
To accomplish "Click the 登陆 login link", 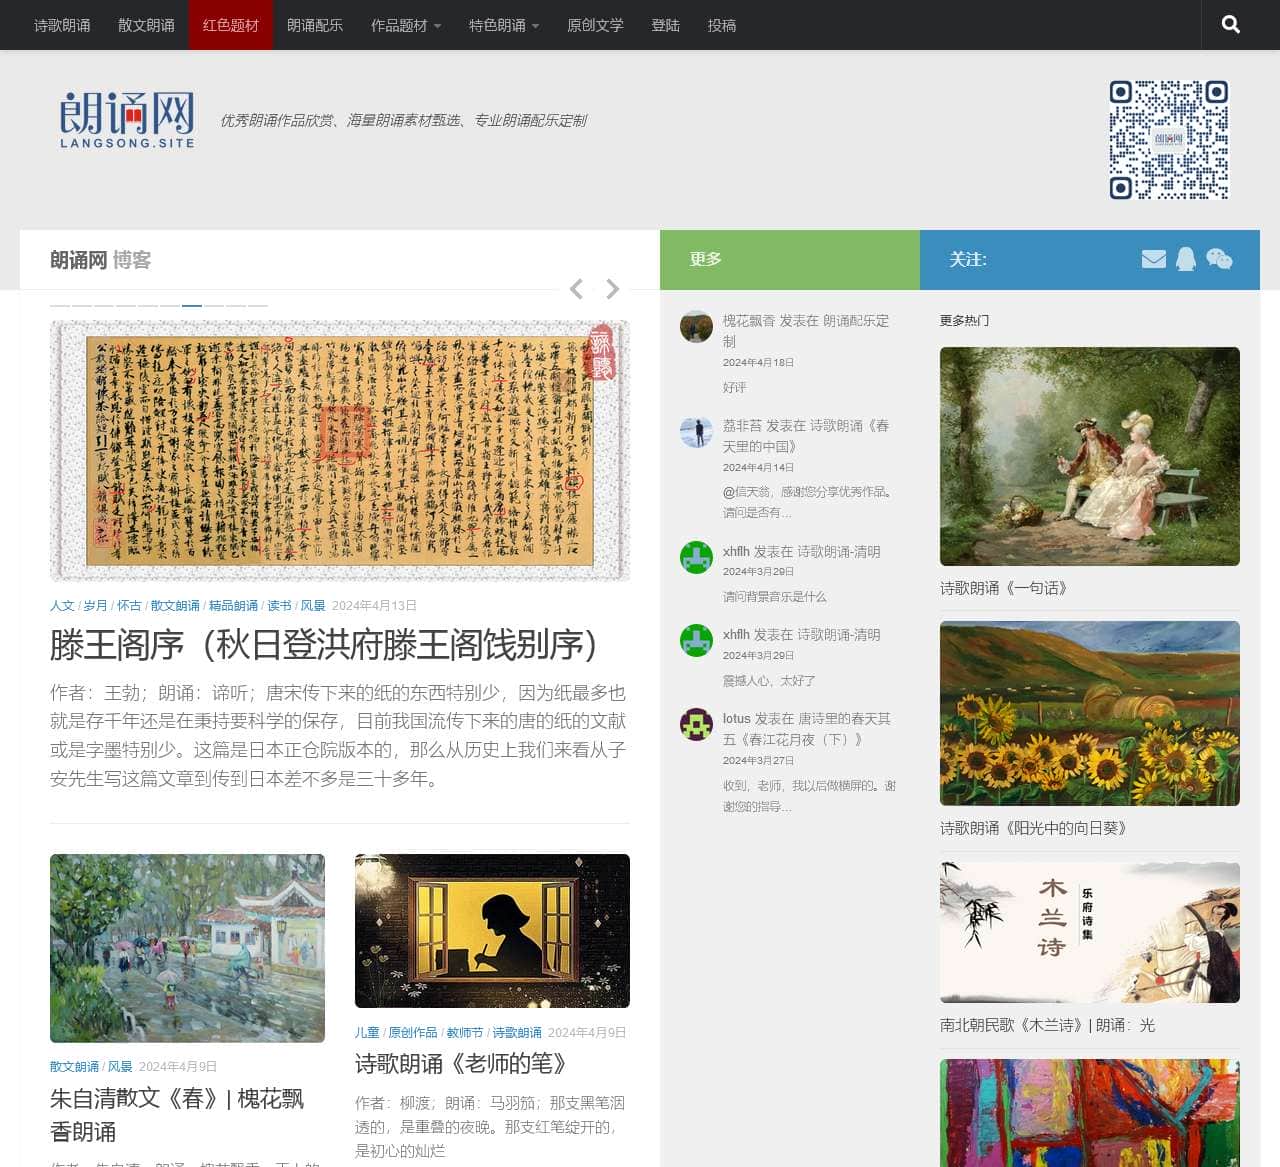I will [666, 25].
